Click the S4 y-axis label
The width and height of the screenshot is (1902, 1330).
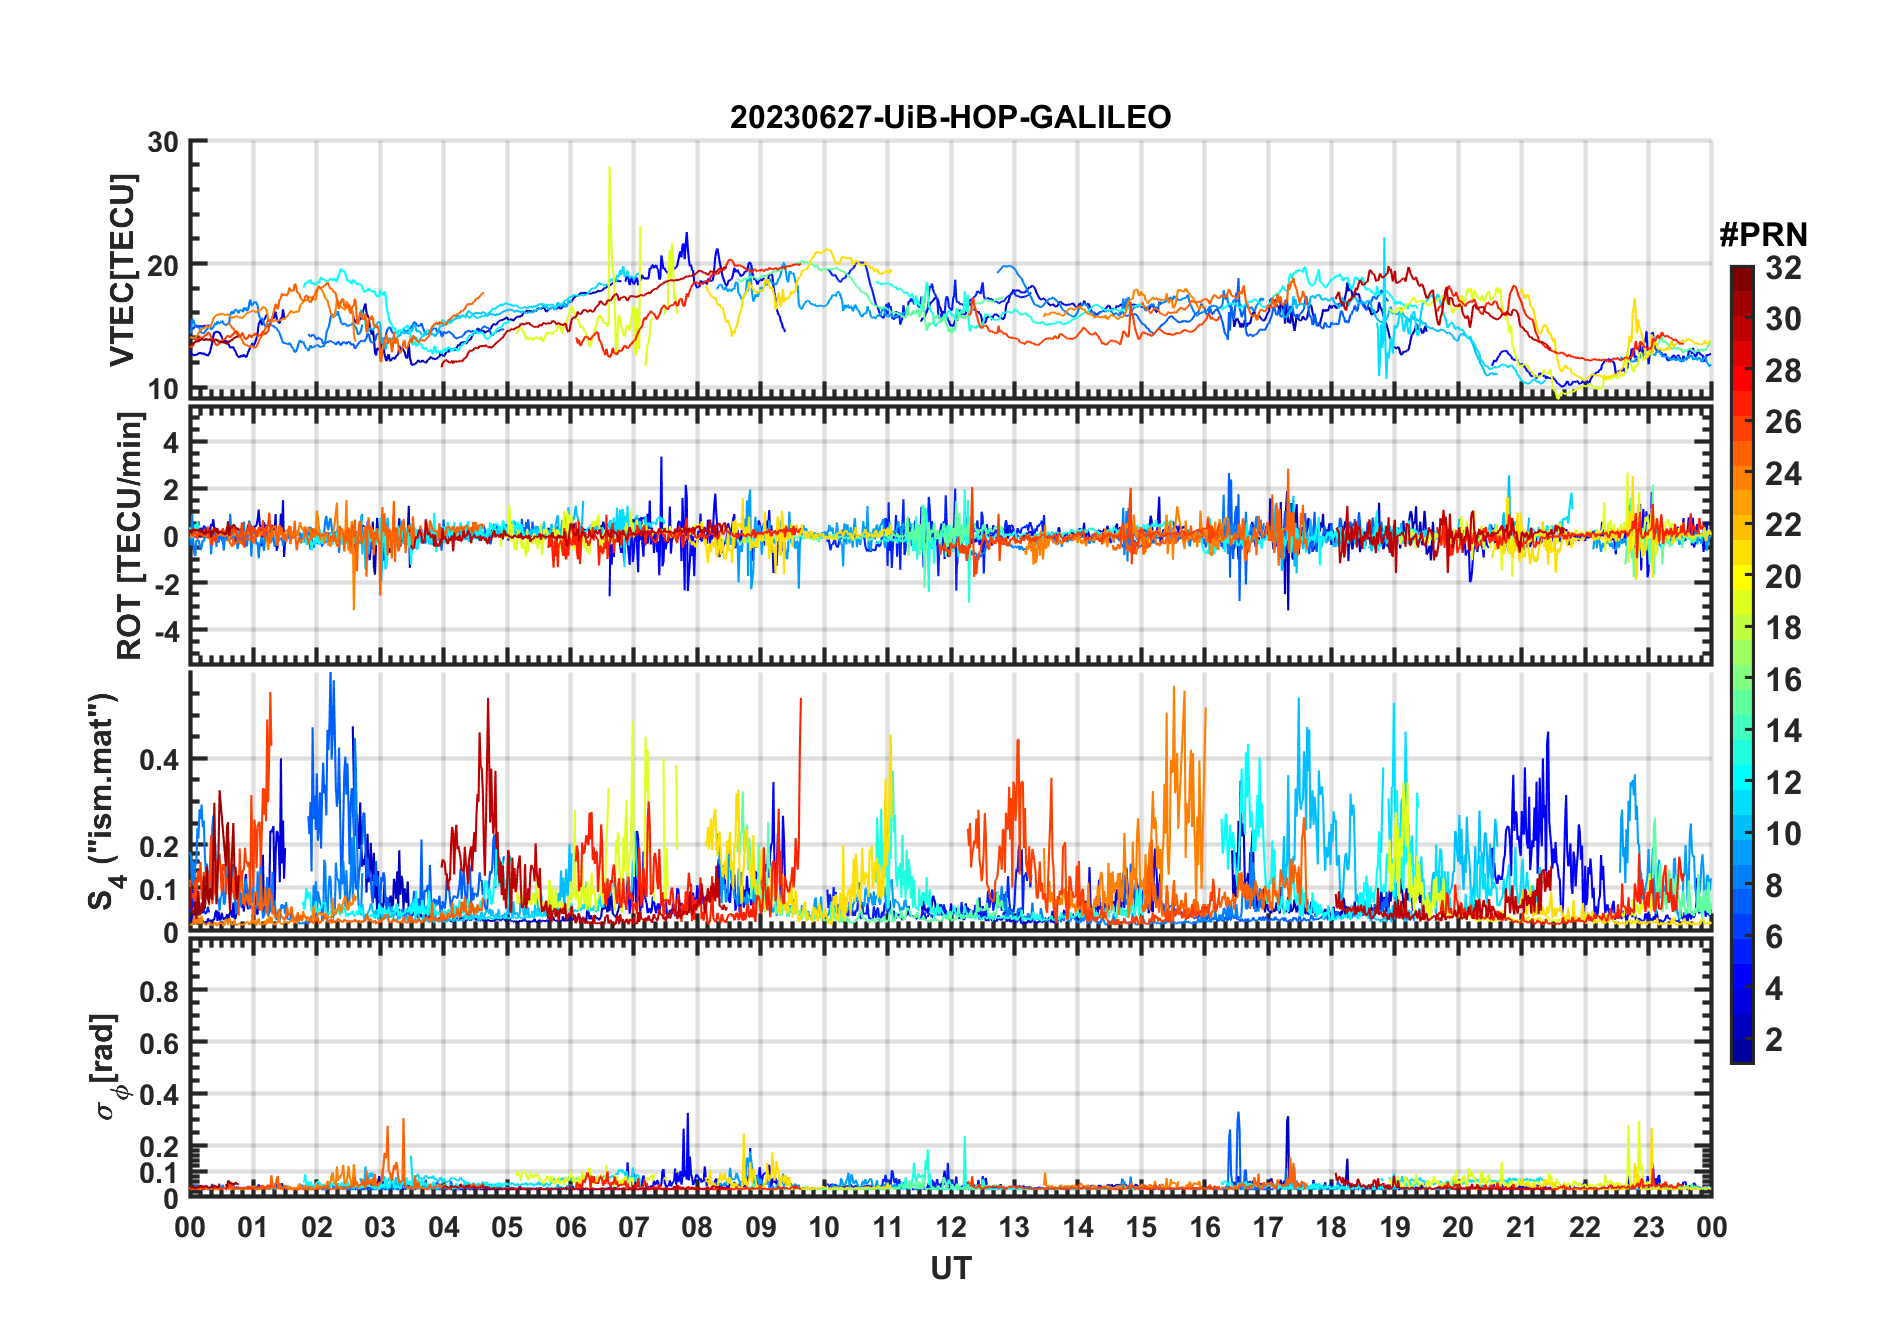[x=103, y=800]
